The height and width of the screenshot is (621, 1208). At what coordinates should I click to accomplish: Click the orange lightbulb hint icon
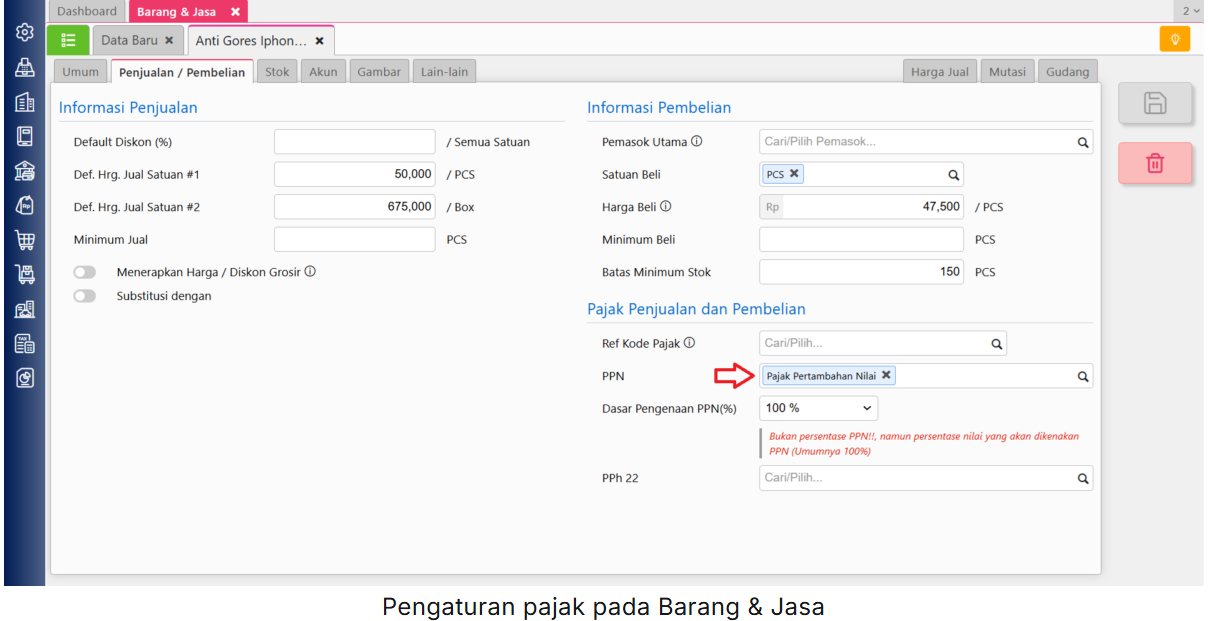tap(1174, 39)
